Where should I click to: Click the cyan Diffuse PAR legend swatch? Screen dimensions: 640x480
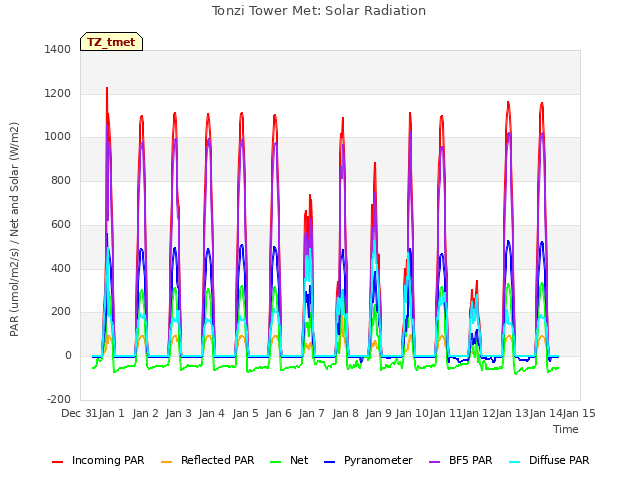(515, 462)
